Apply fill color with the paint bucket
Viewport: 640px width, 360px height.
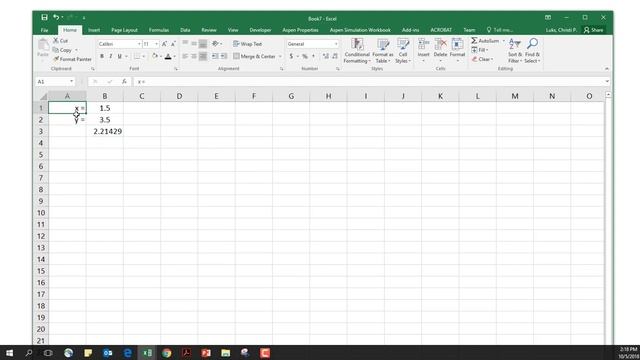pos(154,56)
